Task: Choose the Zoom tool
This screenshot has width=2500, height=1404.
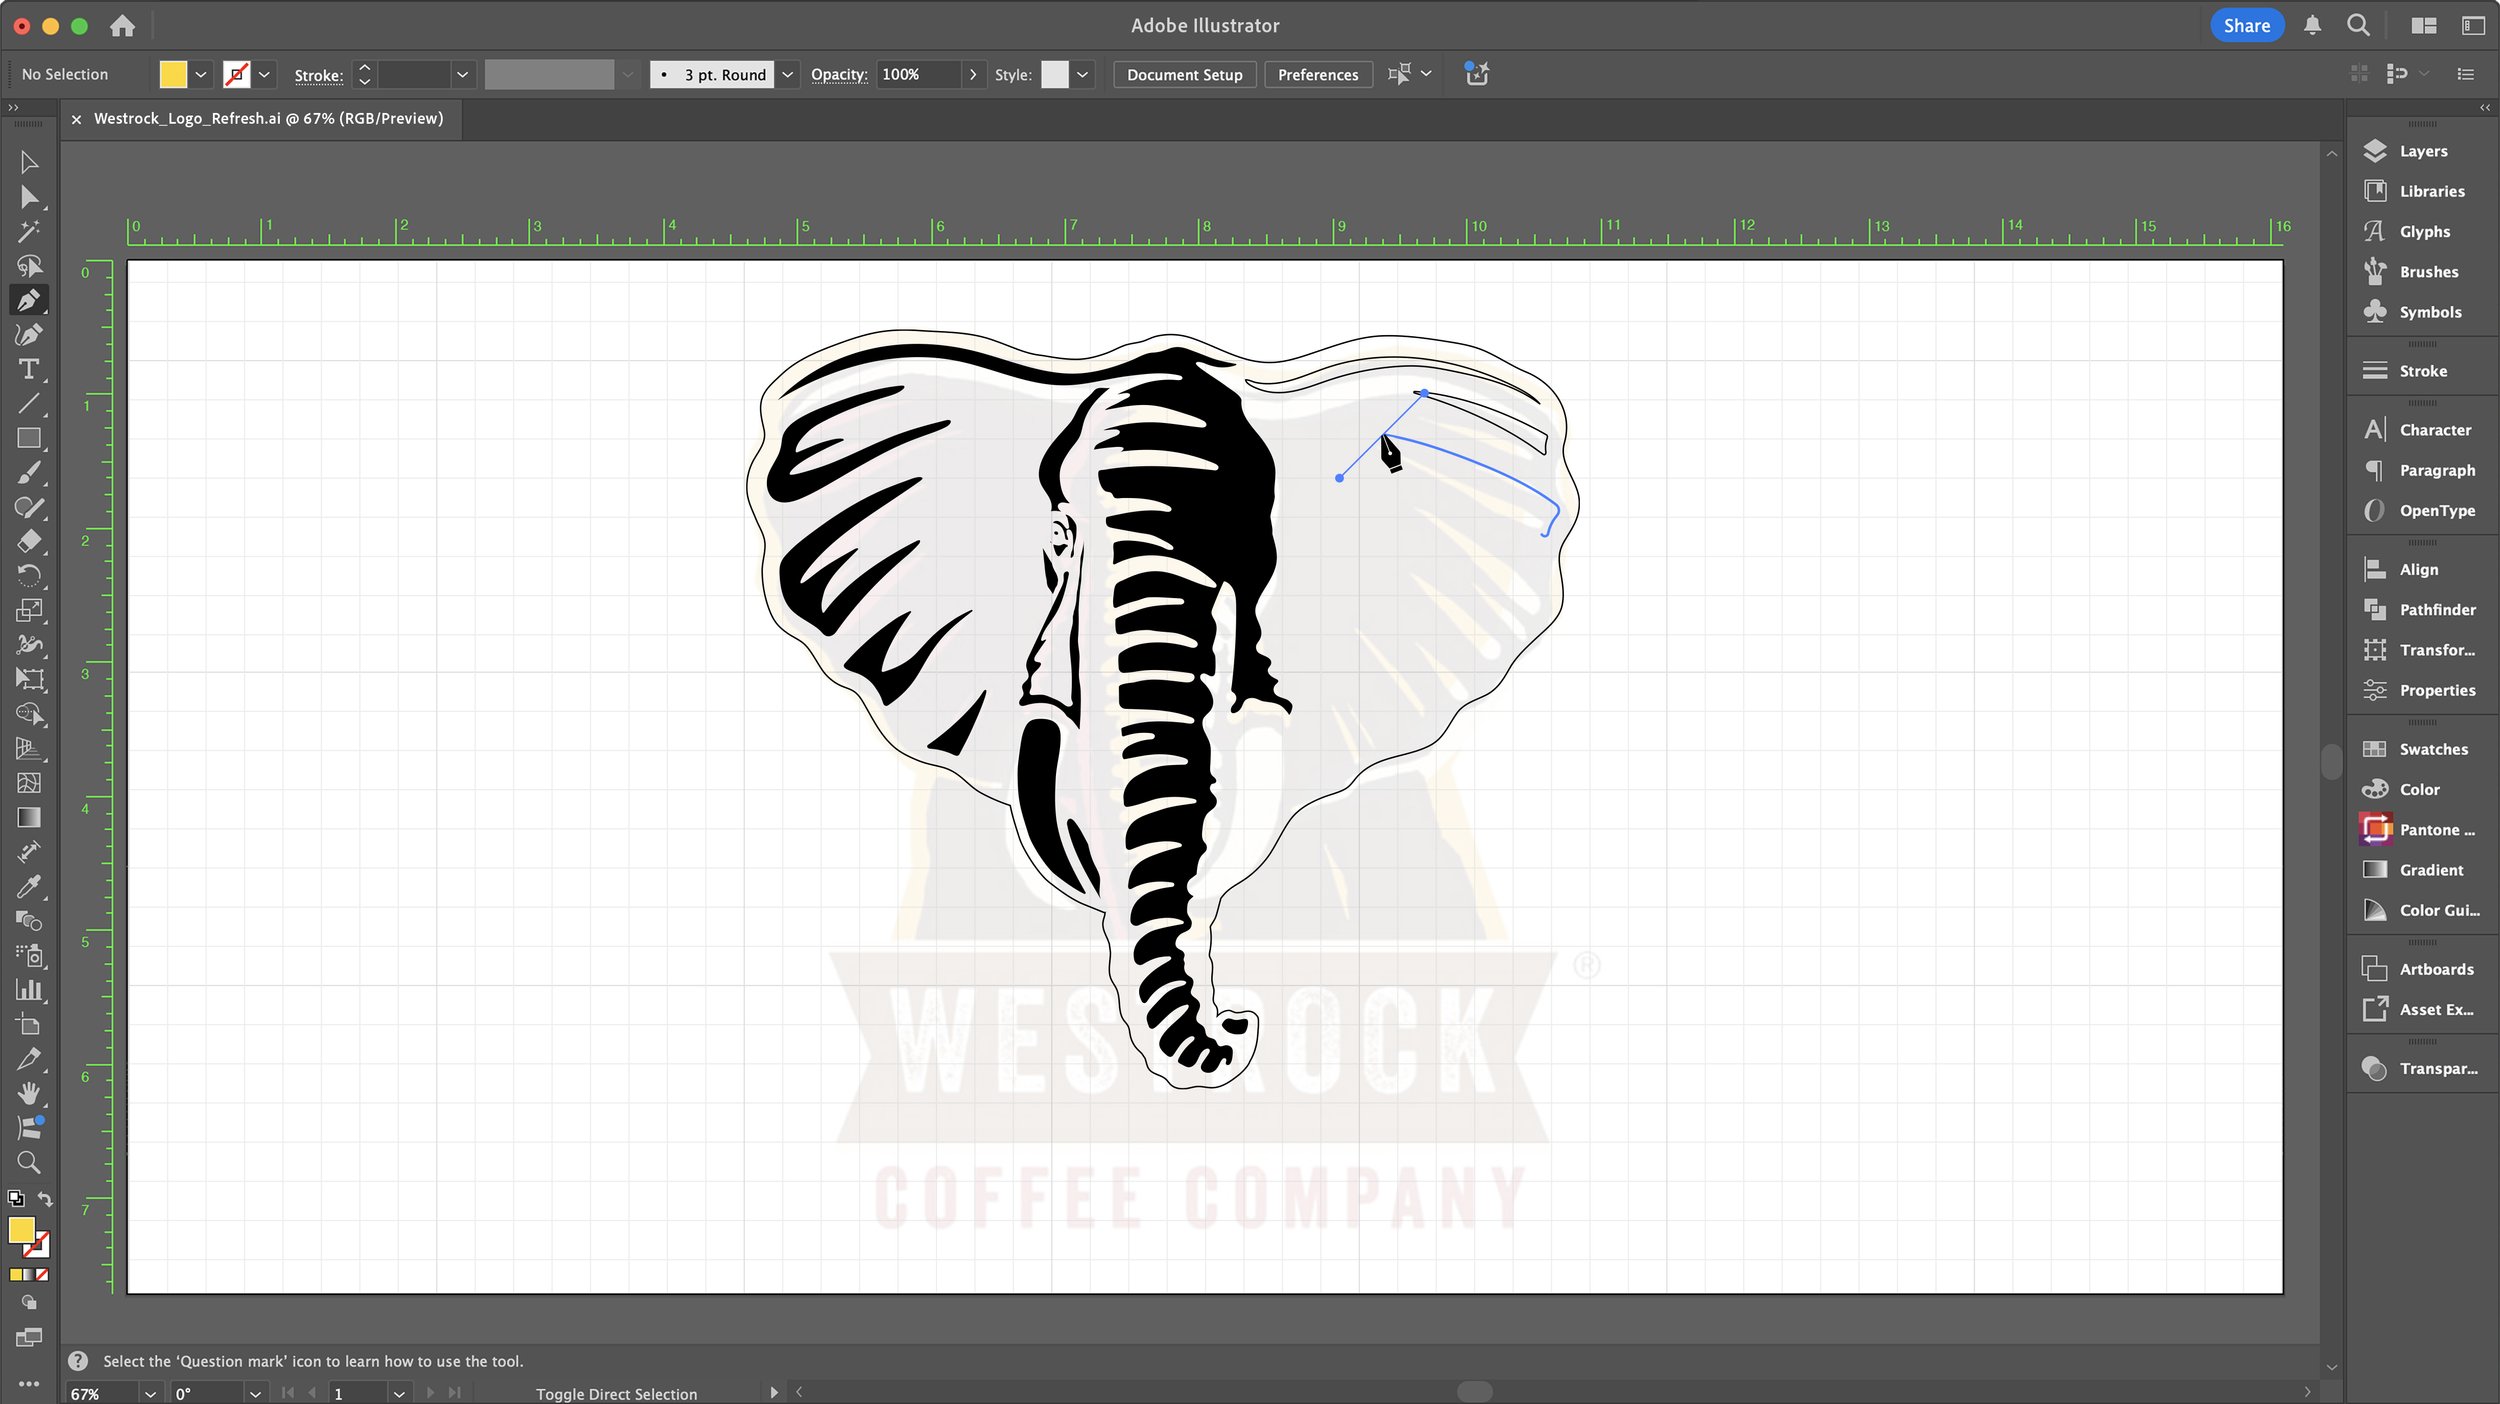Action: click(x=29, y=1162)
